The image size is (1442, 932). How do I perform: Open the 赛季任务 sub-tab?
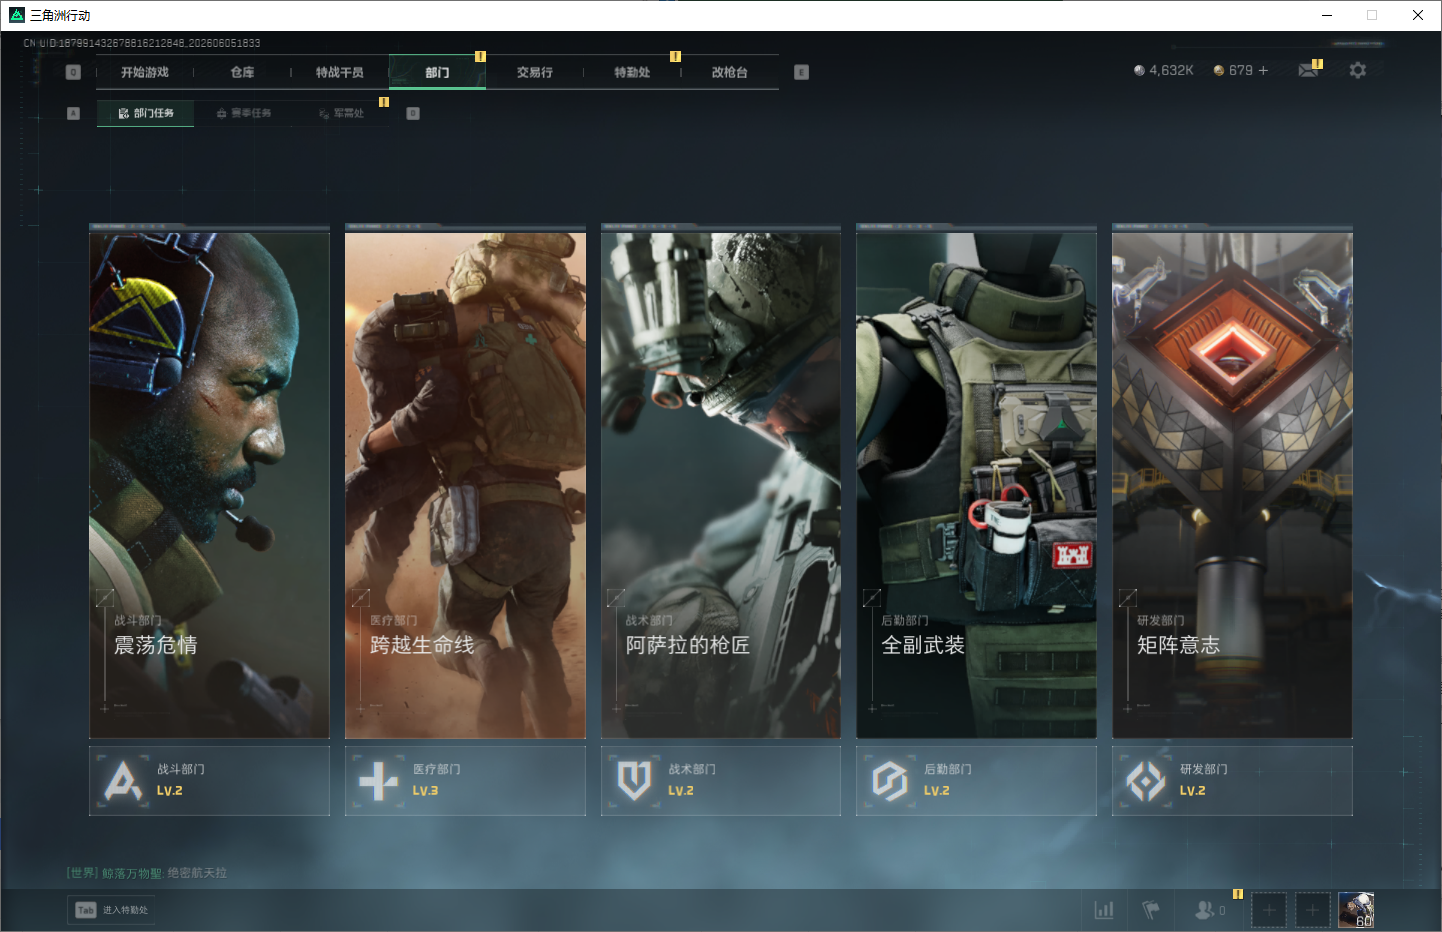[243, 113]
